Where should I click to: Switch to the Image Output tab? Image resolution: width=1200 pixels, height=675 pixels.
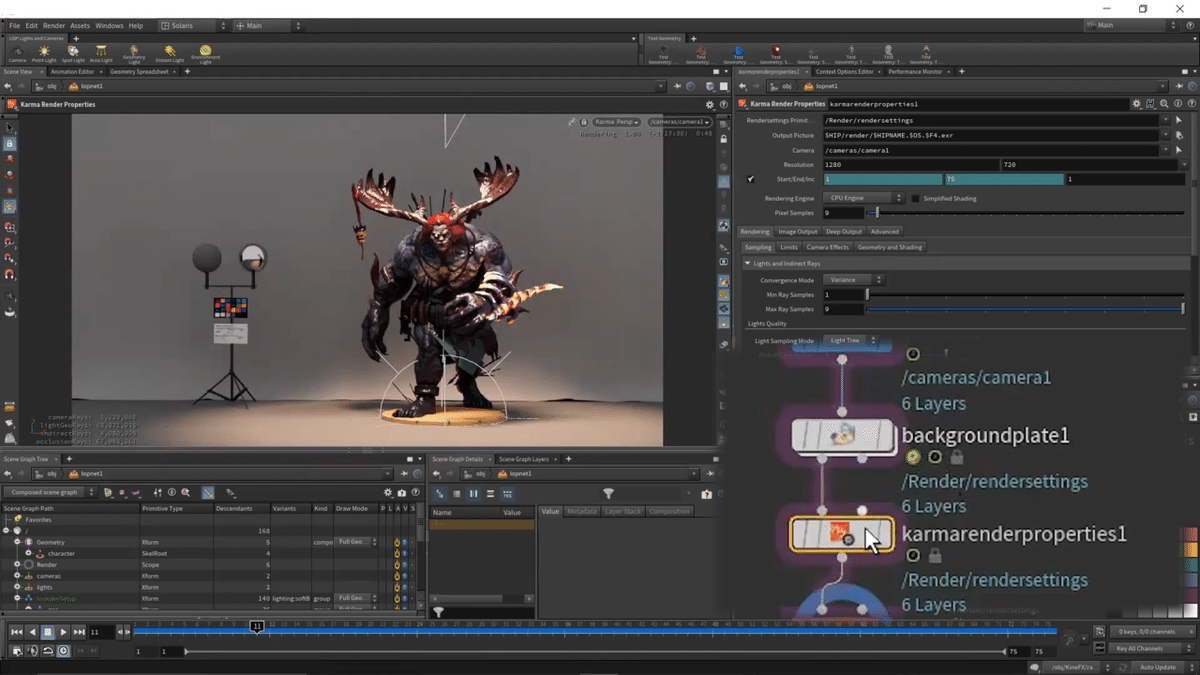pyautogui.click(x=799, y=232)
